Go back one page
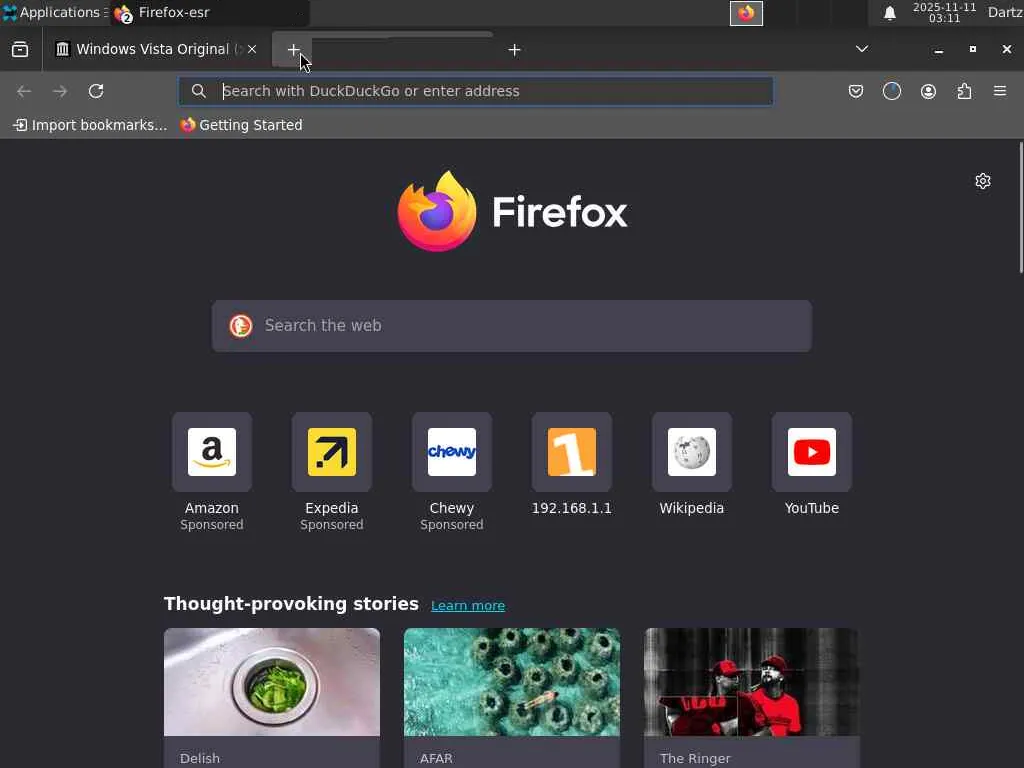Image resolution: width=1024 pixels, height=768 pixels. pos(24,91)
